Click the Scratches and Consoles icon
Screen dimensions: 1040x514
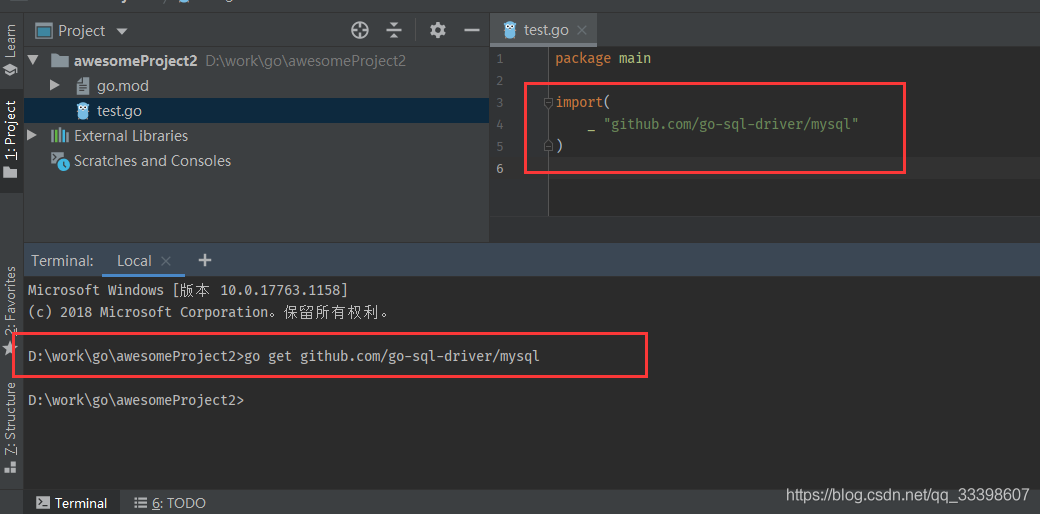(x=60, y=161)
